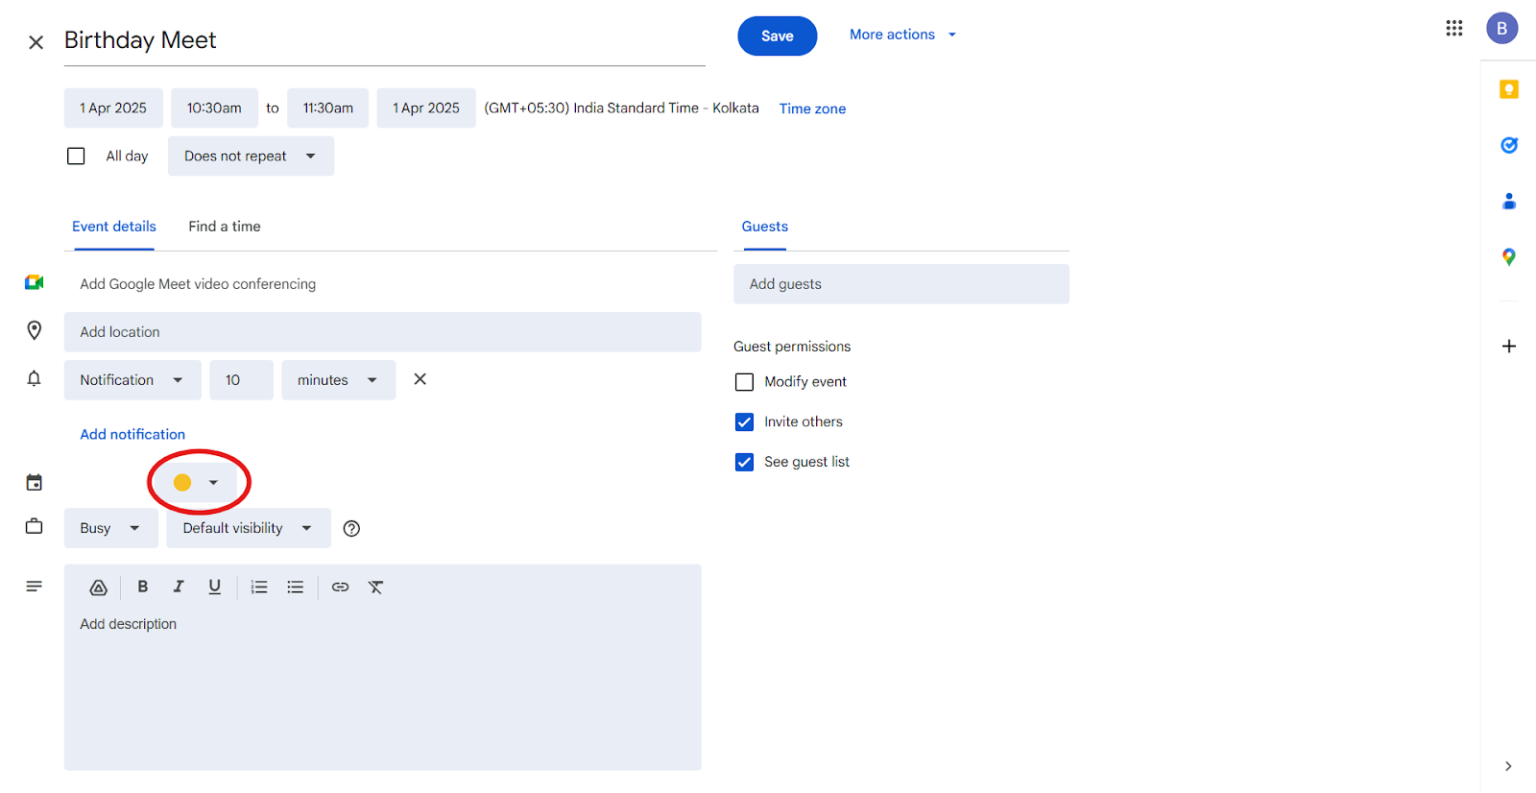Open Google Maps from the side panel
Image resolution: width=1536 pixels, height=793 pixels.
coord(1509,257)
